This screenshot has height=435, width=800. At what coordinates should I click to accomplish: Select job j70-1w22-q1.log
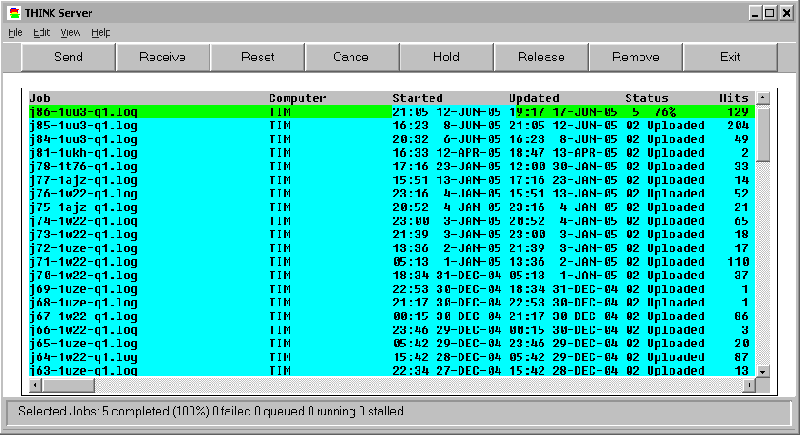(391, 275)
